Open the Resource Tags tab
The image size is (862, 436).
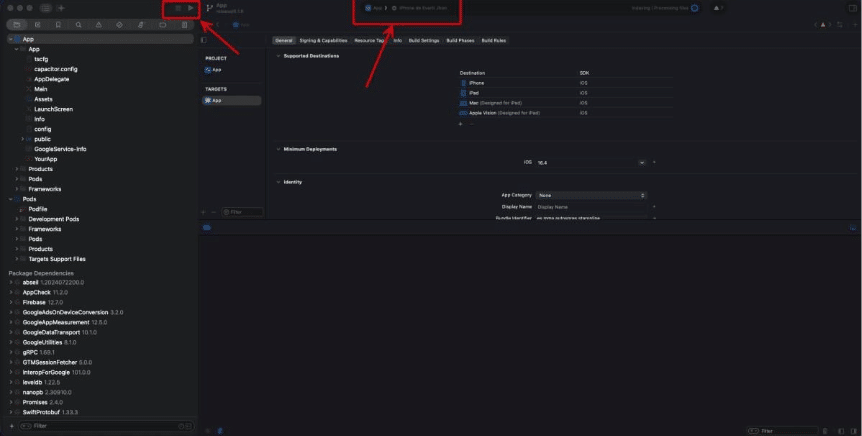[369, 41]
